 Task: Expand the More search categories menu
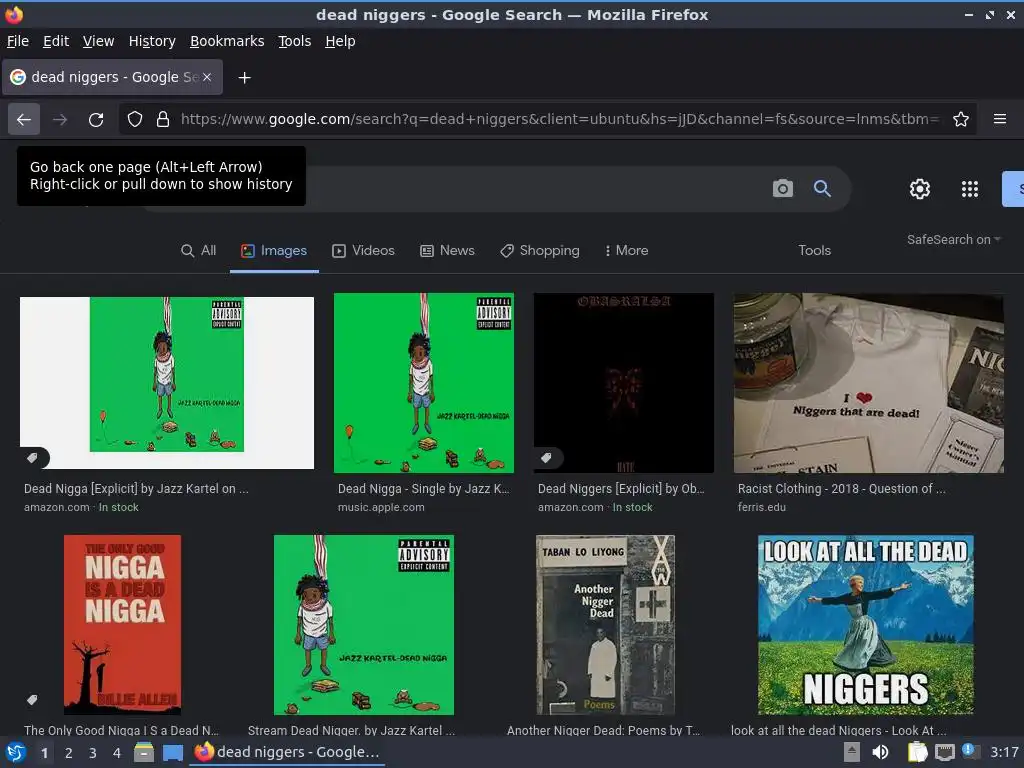point(626,251)
